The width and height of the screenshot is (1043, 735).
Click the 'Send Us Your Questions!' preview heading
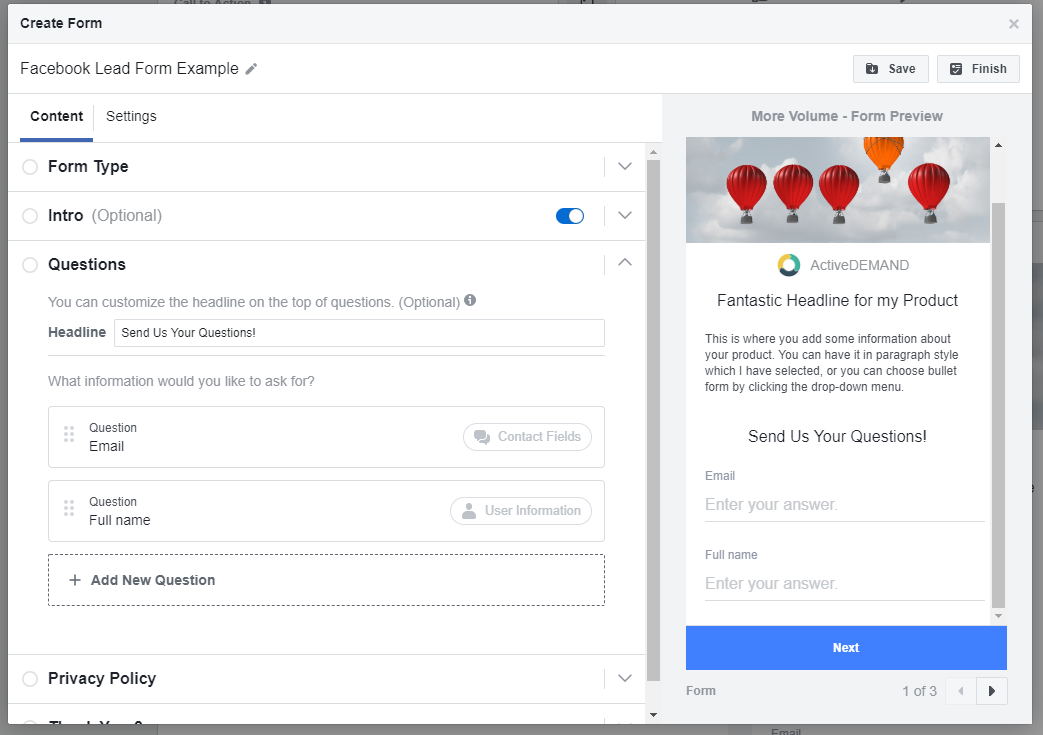(x=837, y=436)
